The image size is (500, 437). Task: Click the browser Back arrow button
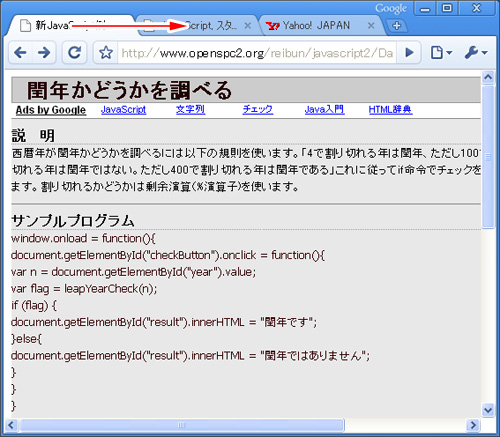[x=21, y=53]
